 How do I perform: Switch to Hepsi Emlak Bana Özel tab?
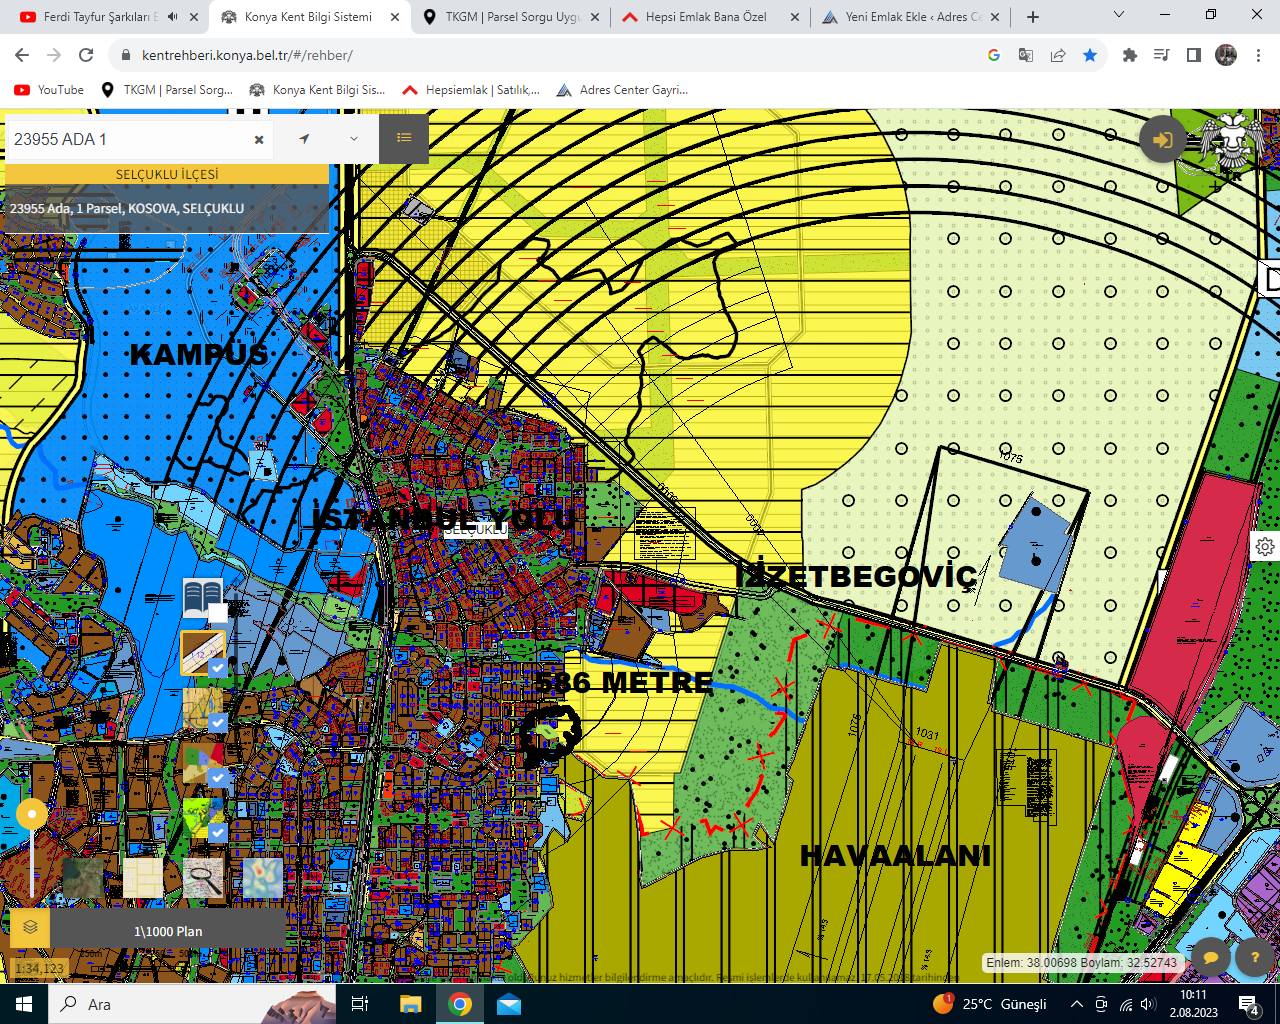(711, 17)
